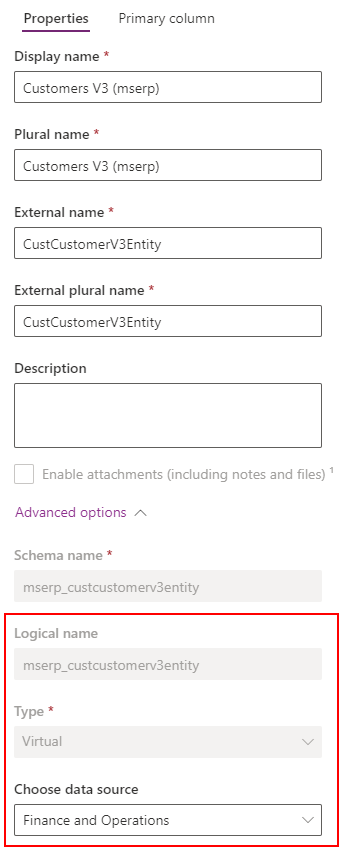Toggle the Advanced options section link
This screenshot has height=856, width=363.
point(71,513)
